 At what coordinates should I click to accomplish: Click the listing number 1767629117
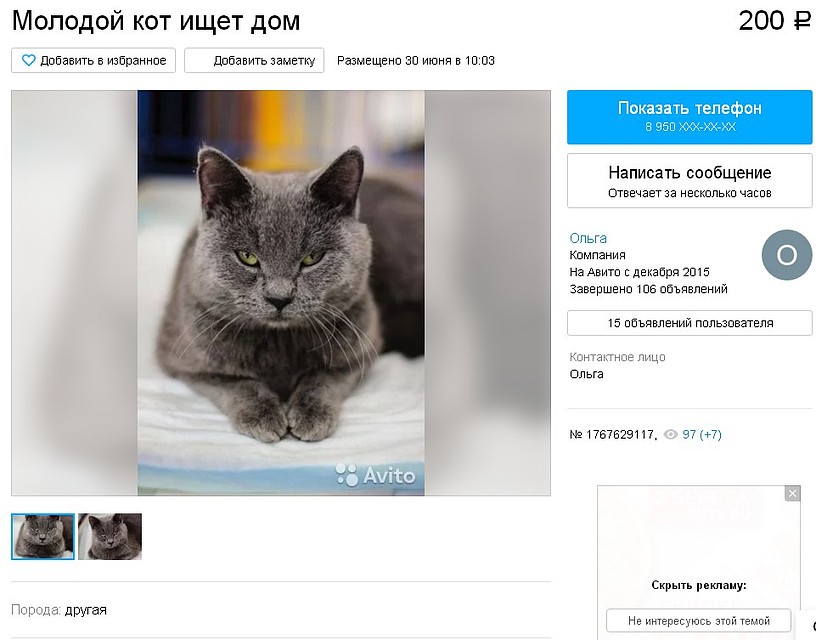coord(612,434)
